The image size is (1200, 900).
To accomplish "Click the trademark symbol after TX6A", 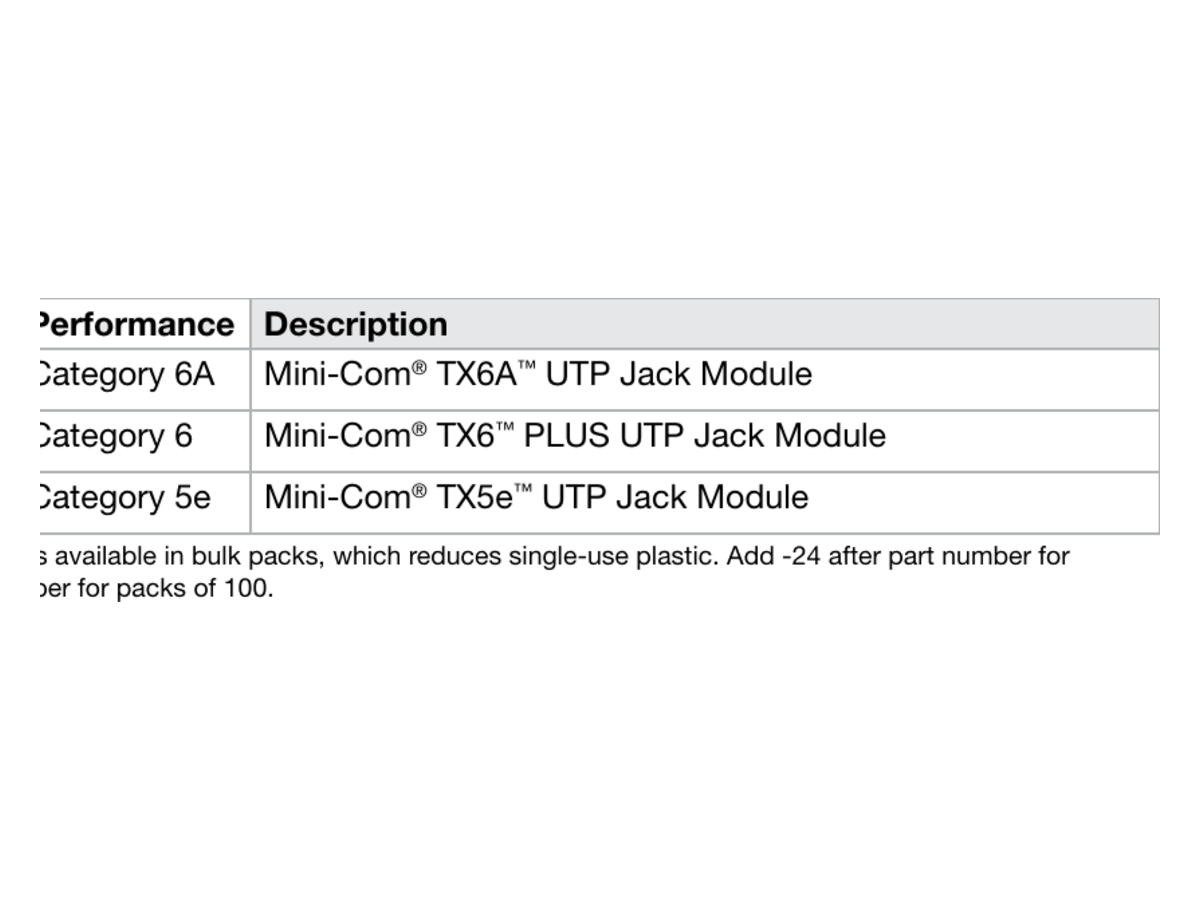I will tap(526, 367).
